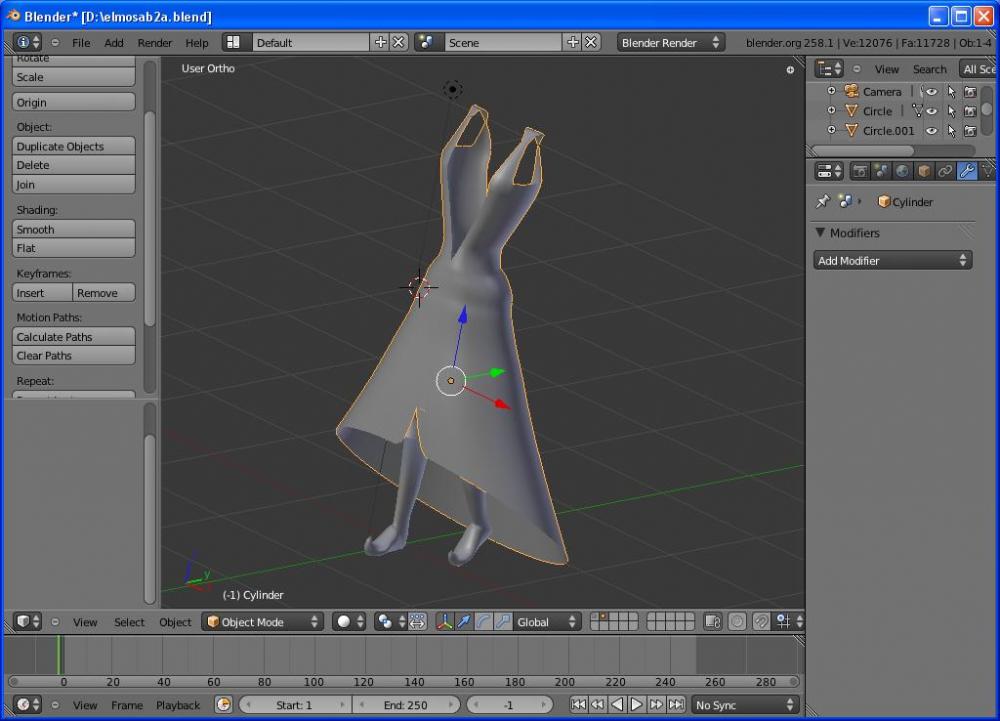Image resolution: width=1000 pixels, height=721 pixels.
Task: Jump to last frame in timeline
Action: pyautogui.click(x=675, y=705)
